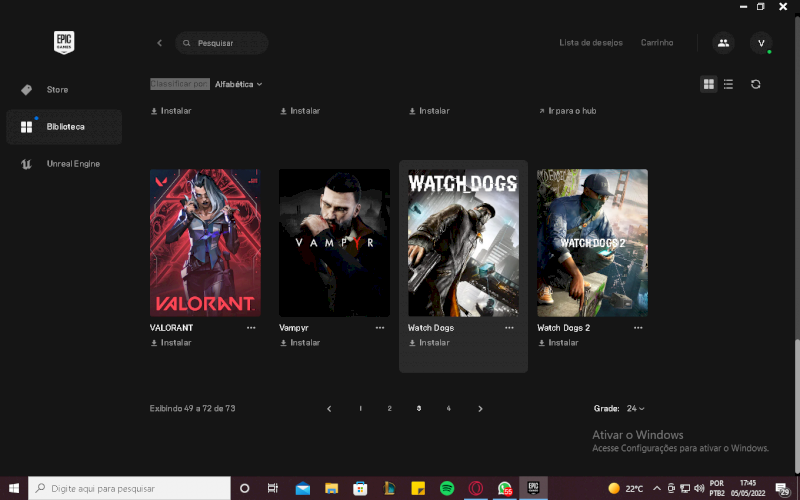Image resolution: width=800 pixels, height=500 pixels.
Task: Open three-dot menu for Vampyr
Action: [380, 328]
